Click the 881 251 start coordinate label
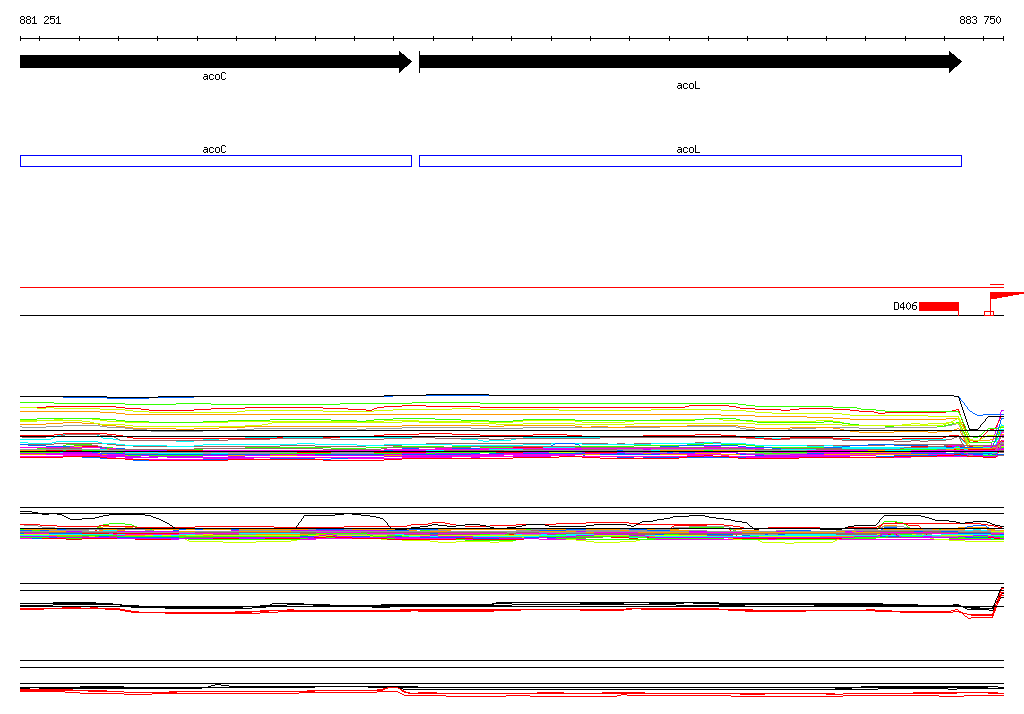The image size is (1024, 714). 40,20
